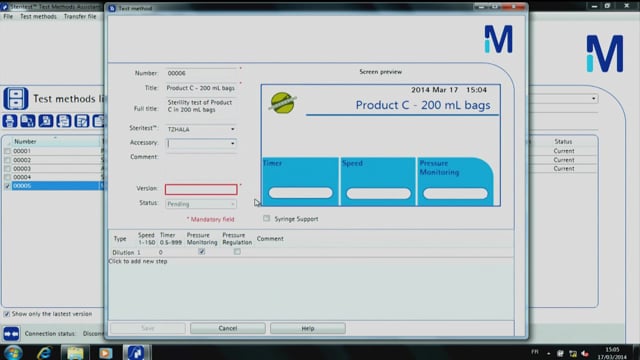Open the Status Pending dropdown
The image size is (640, 360).
coord(232,204)
